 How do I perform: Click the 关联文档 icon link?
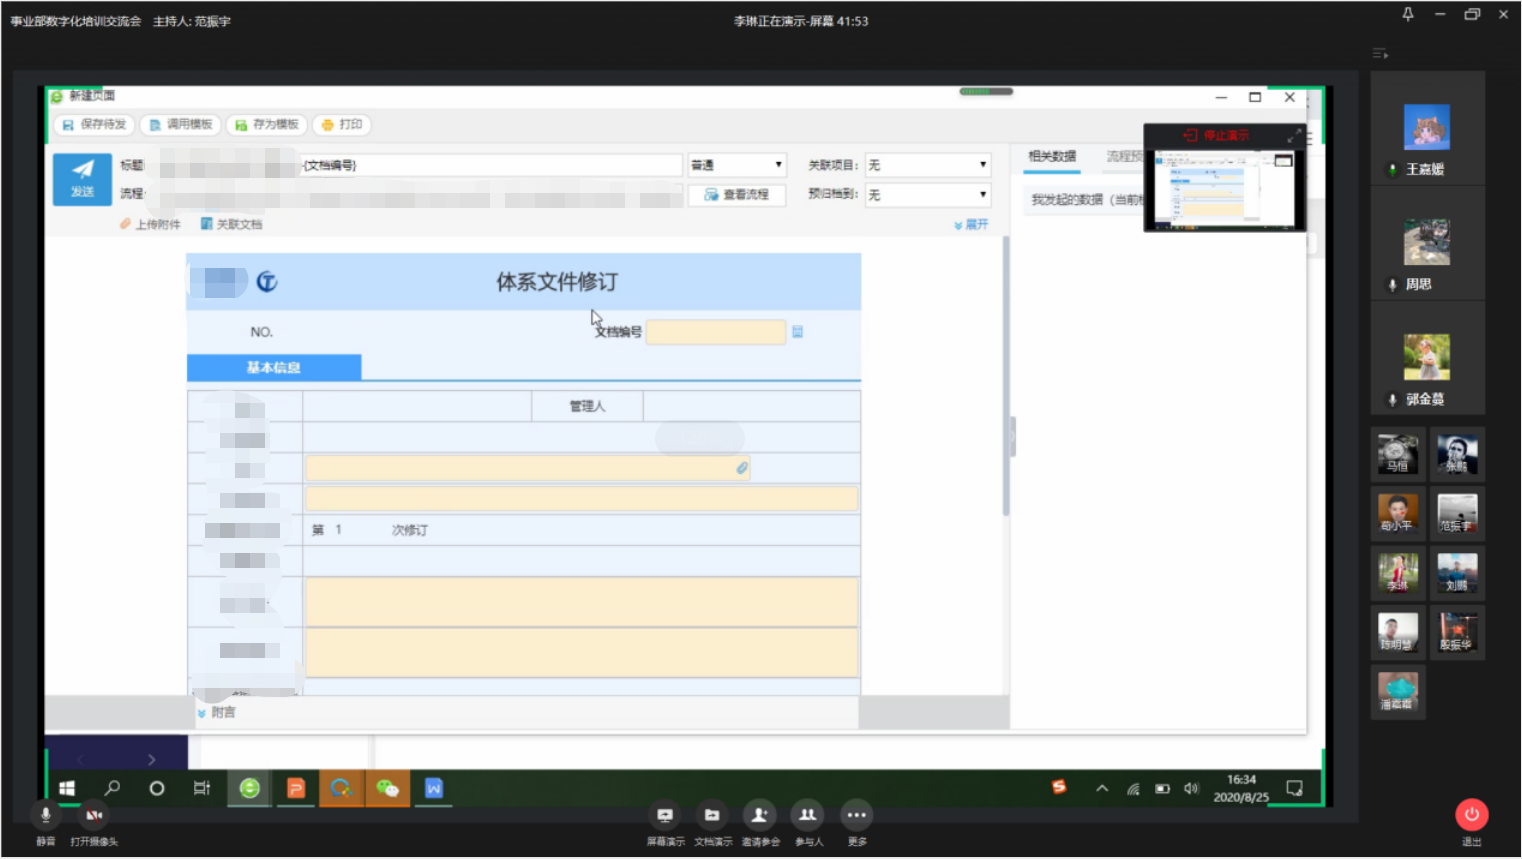[231, 224]
